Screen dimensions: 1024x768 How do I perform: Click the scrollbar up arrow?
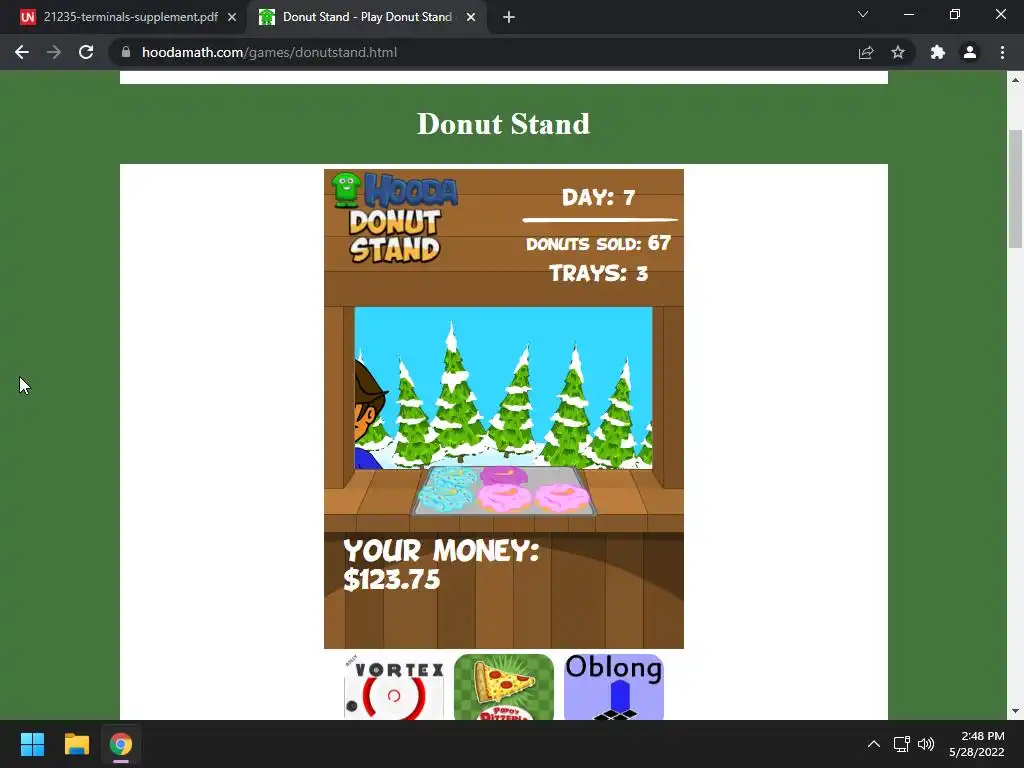1015,80
